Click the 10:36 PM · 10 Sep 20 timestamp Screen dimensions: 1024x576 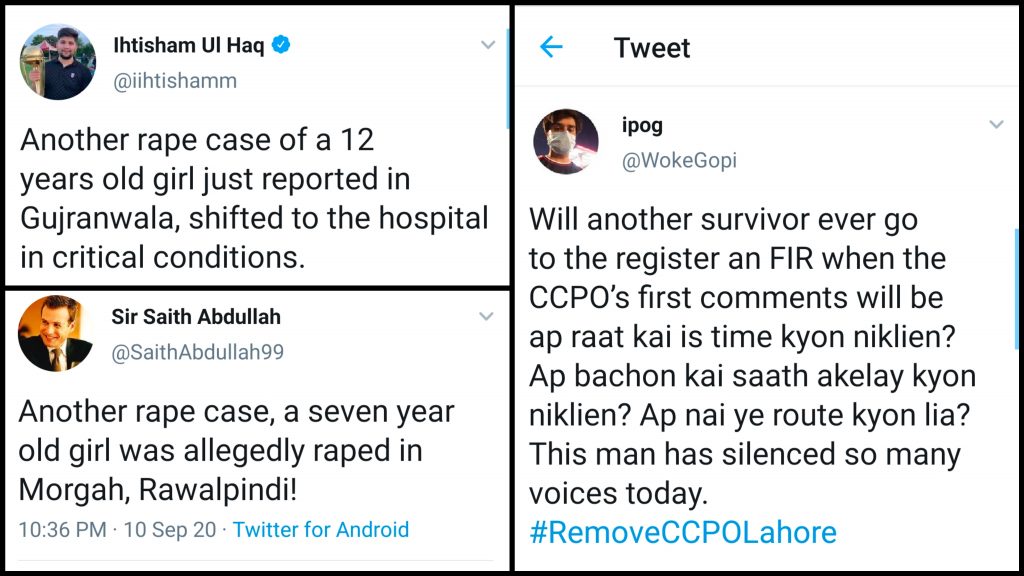tap(117, 529)
